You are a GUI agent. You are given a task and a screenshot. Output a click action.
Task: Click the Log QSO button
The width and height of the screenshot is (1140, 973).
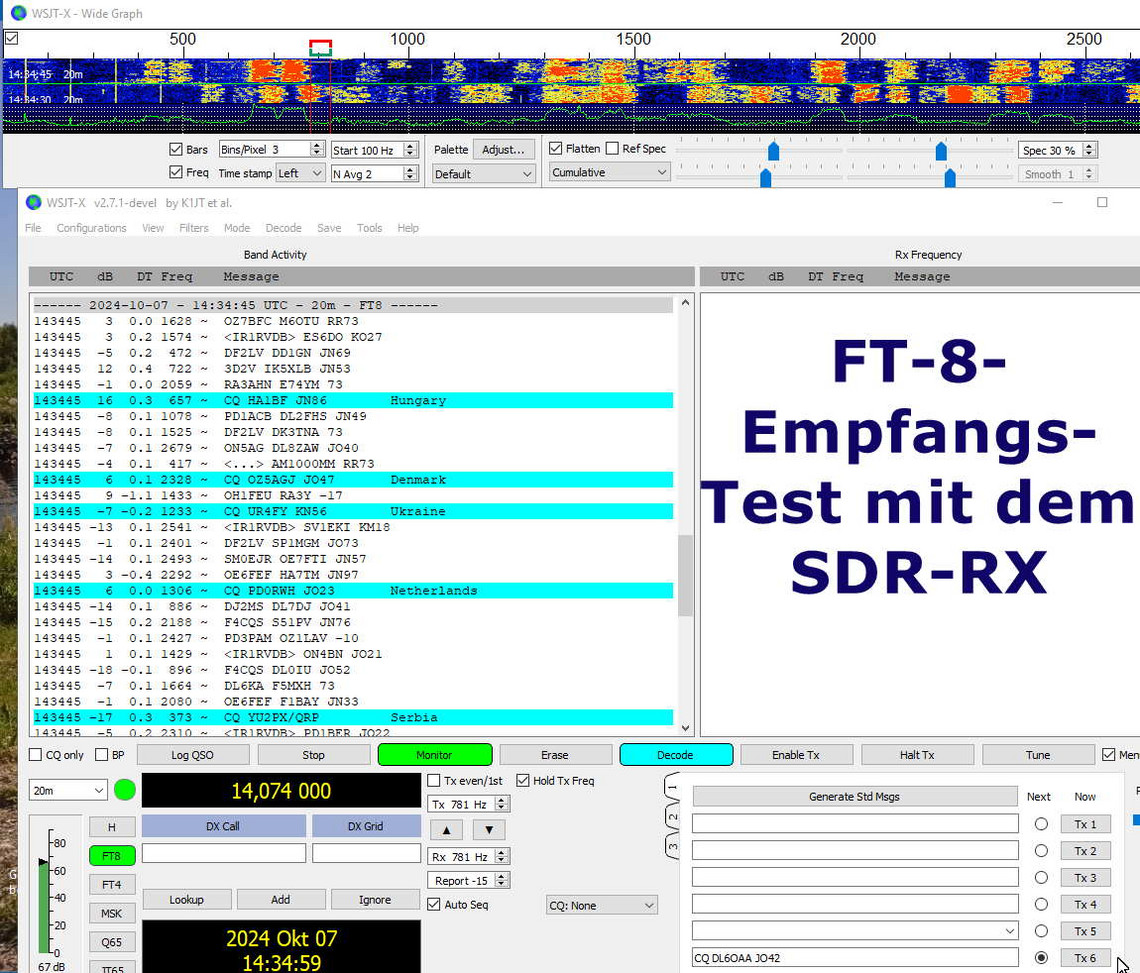click(x=193, y=755)
